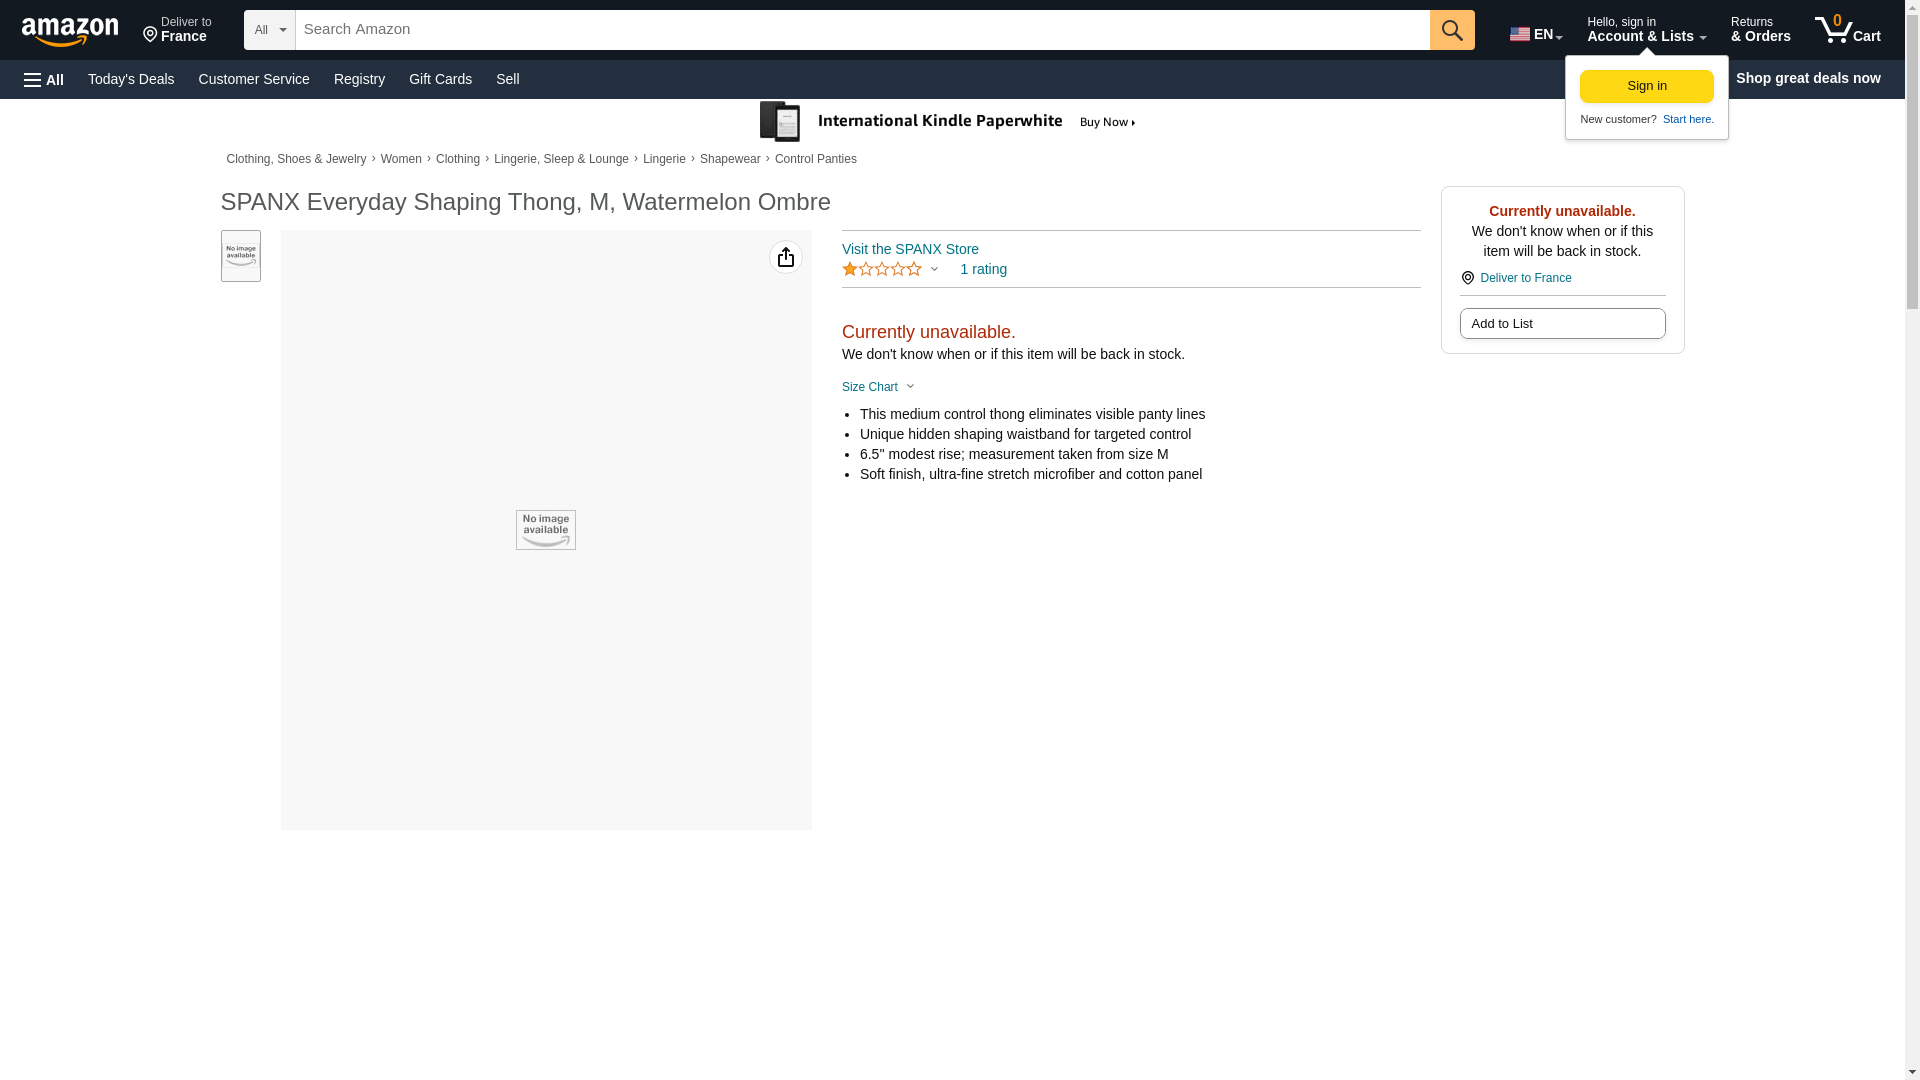The width and height of the screenshot is (1920, 1080).
Task: Open the All hamburger menu
Action: 44,79
